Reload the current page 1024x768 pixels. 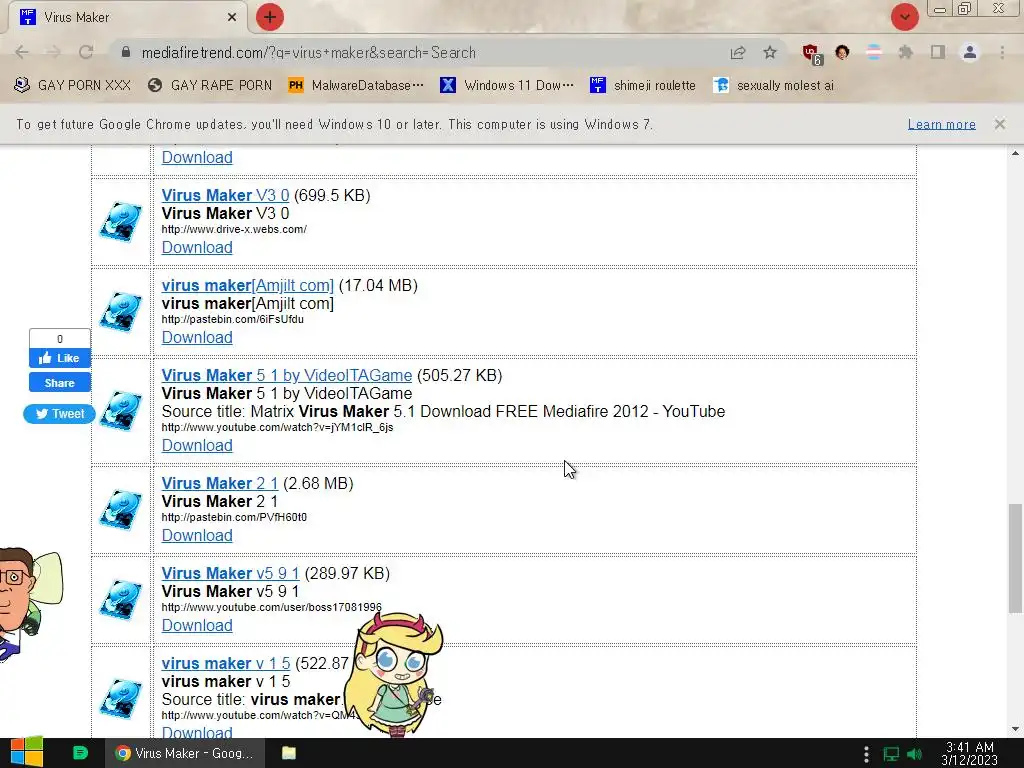pyautogui.click(x=86, y=52)
